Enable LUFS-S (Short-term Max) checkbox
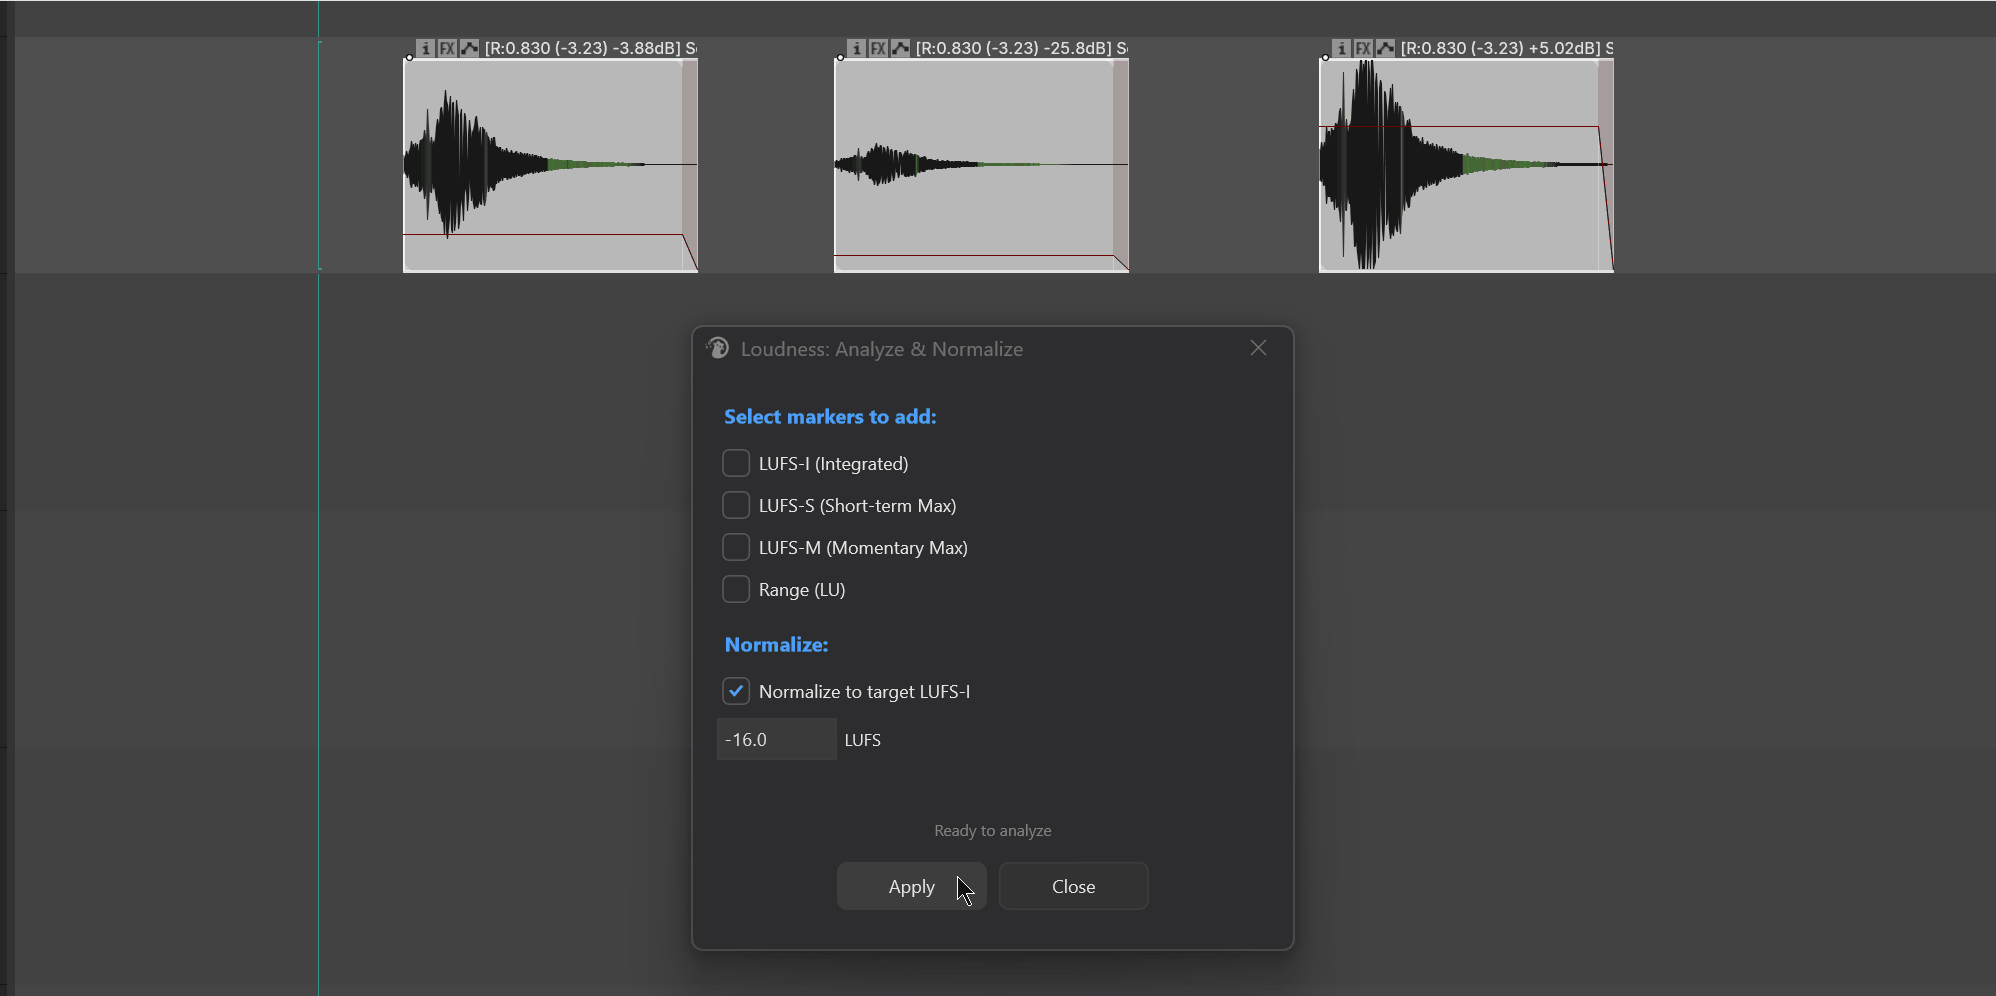The height and width of the screenshot is (996, 1996). pyautogui.click(x=736, y=505)
